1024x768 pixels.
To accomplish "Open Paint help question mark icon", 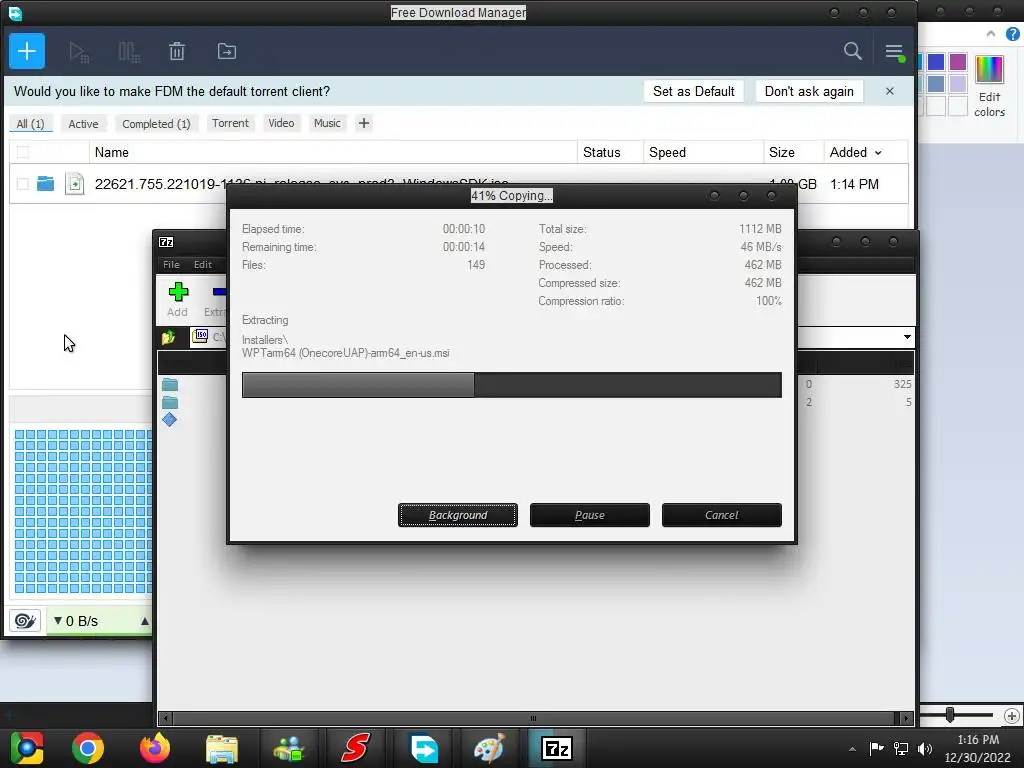I will pos(1013,34).
